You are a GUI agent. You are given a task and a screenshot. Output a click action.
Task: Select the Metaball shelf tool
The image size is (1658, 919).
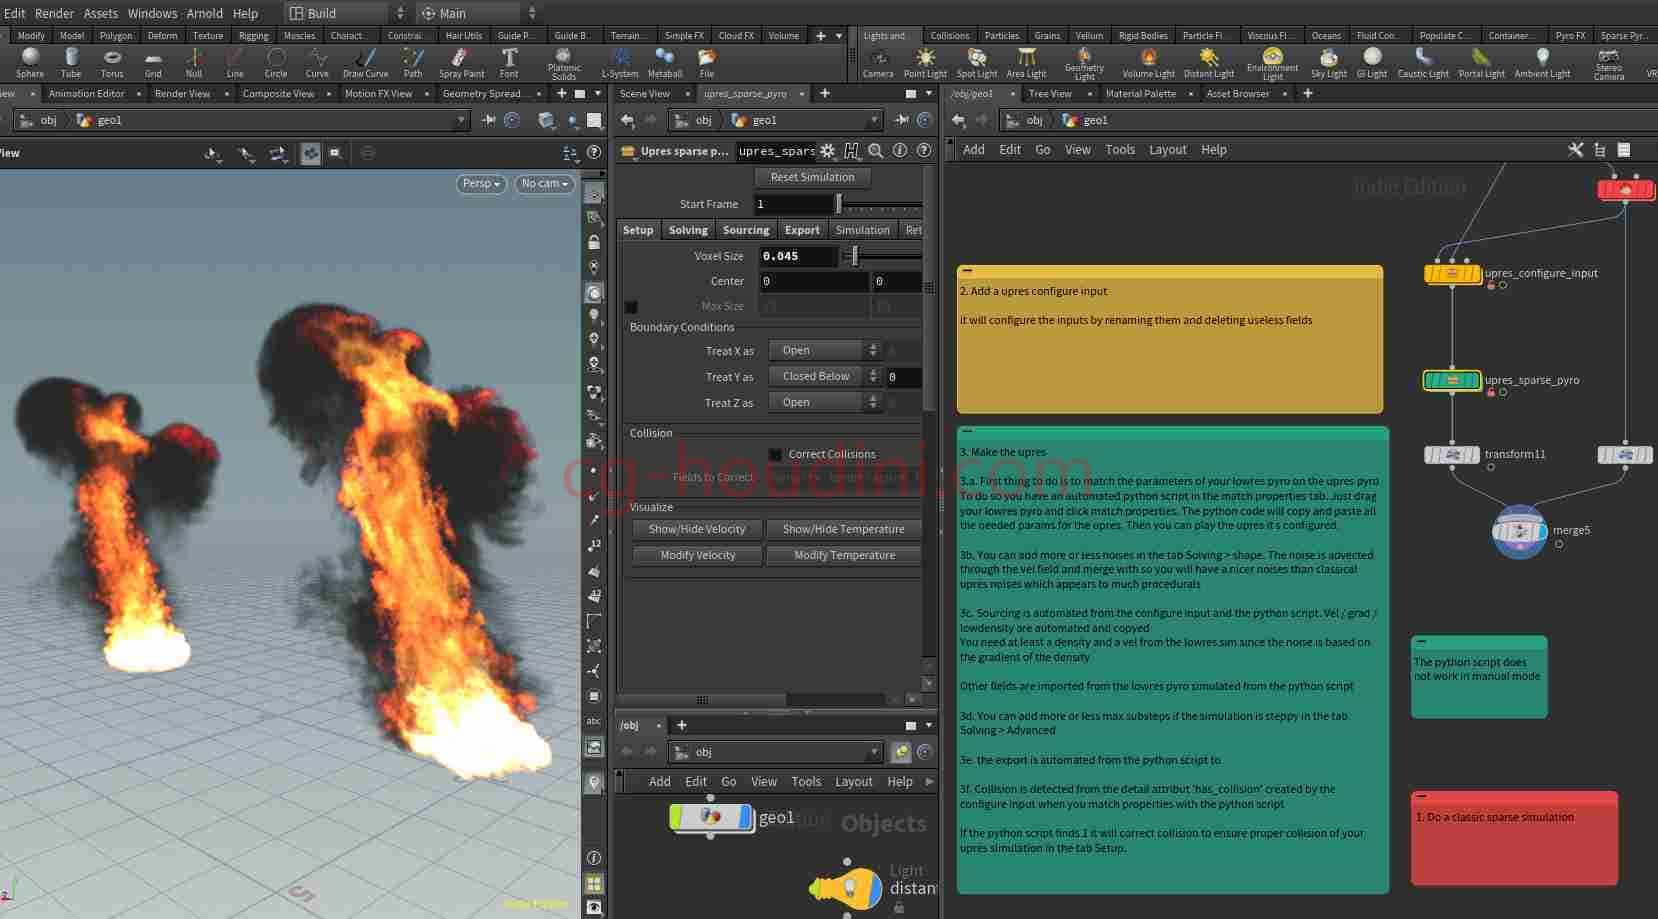(x=665, y=63)
